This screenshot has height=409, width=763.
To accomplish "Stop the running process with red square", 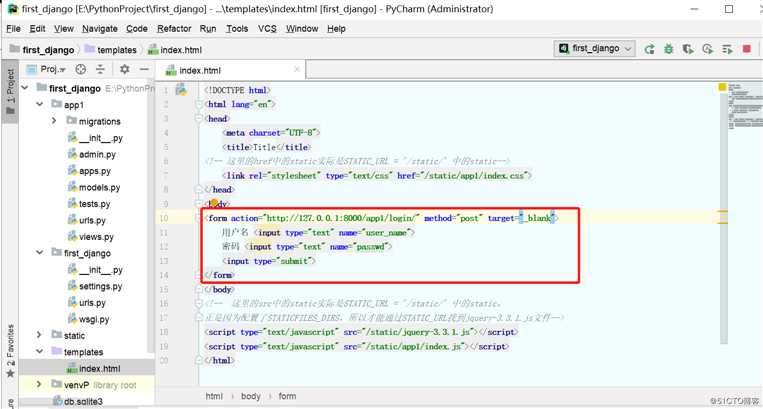I will pos(746,49).
